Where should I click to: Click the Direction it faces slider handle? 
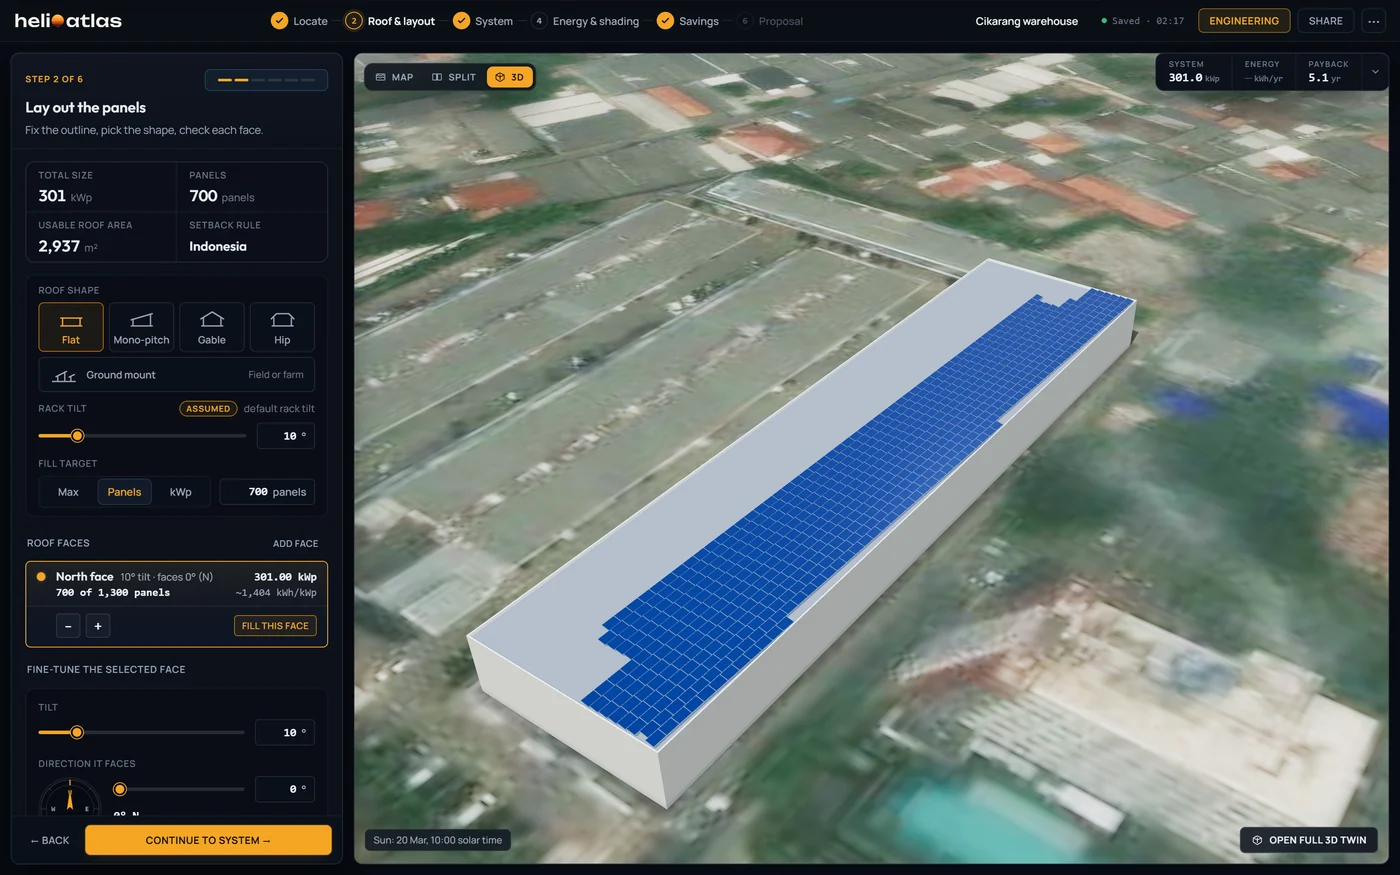point(120,789)
